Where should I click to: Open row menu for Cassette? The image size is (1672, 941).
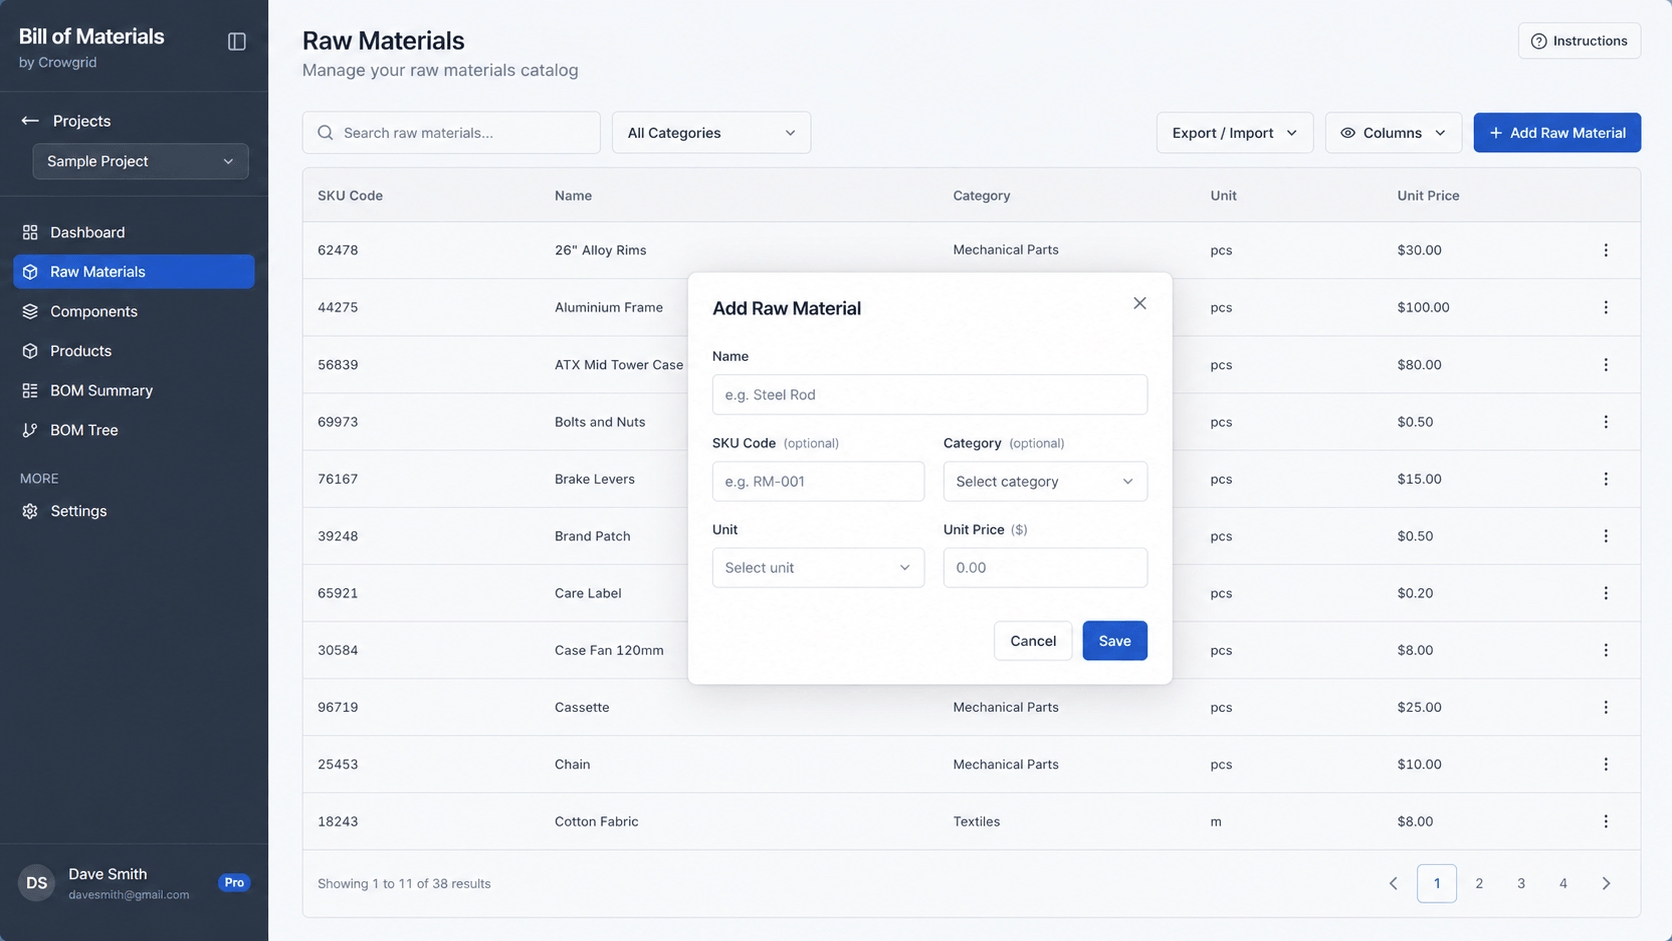(1606, 707)
